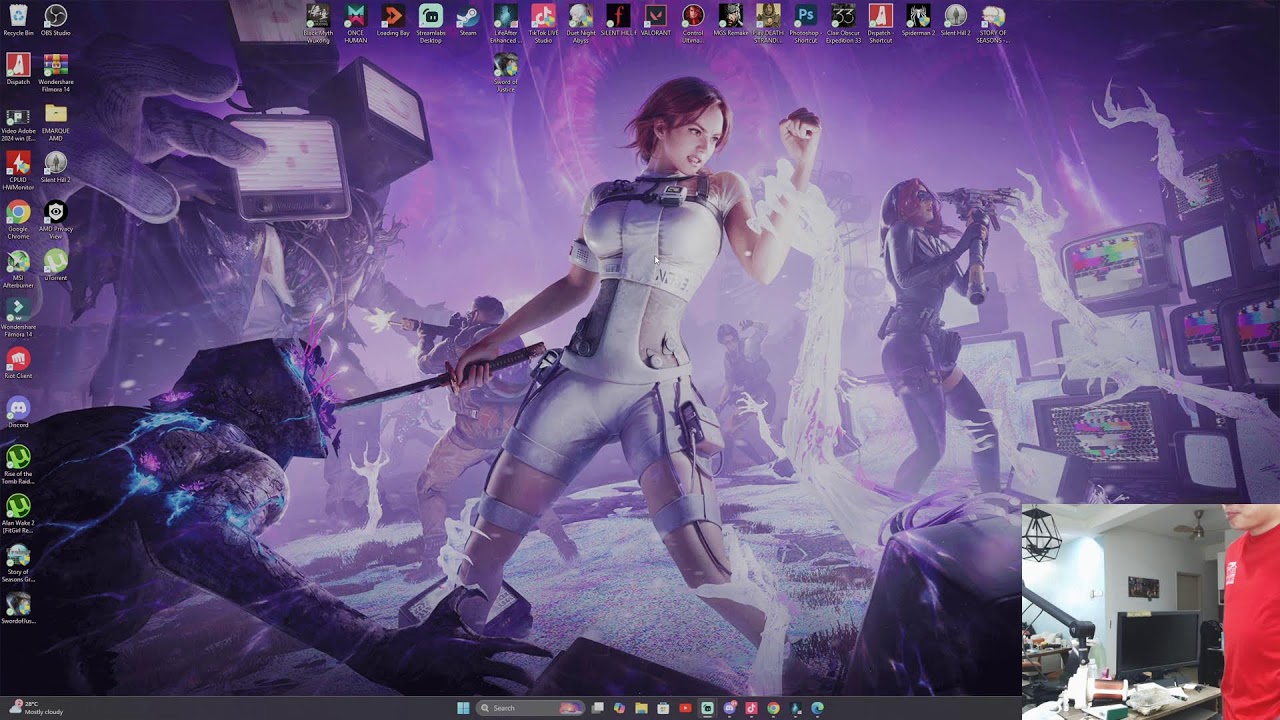Screen dimensions: 1280x720
Task: Select the Sword of Justice shortcut
Action: [506, 73]
